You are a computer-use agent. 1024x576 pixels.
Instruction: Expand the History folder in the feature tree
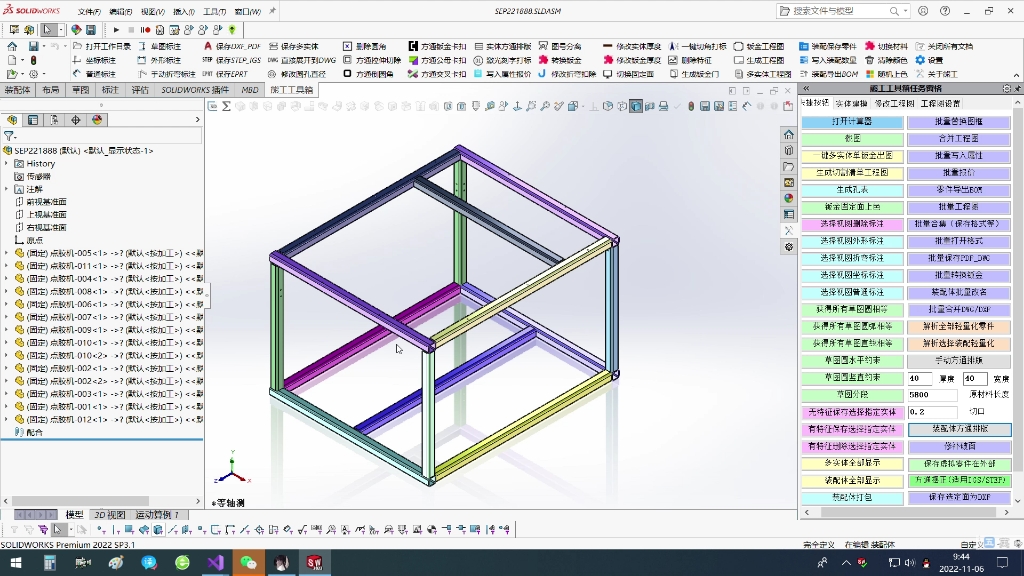click(x=7, y=164)
